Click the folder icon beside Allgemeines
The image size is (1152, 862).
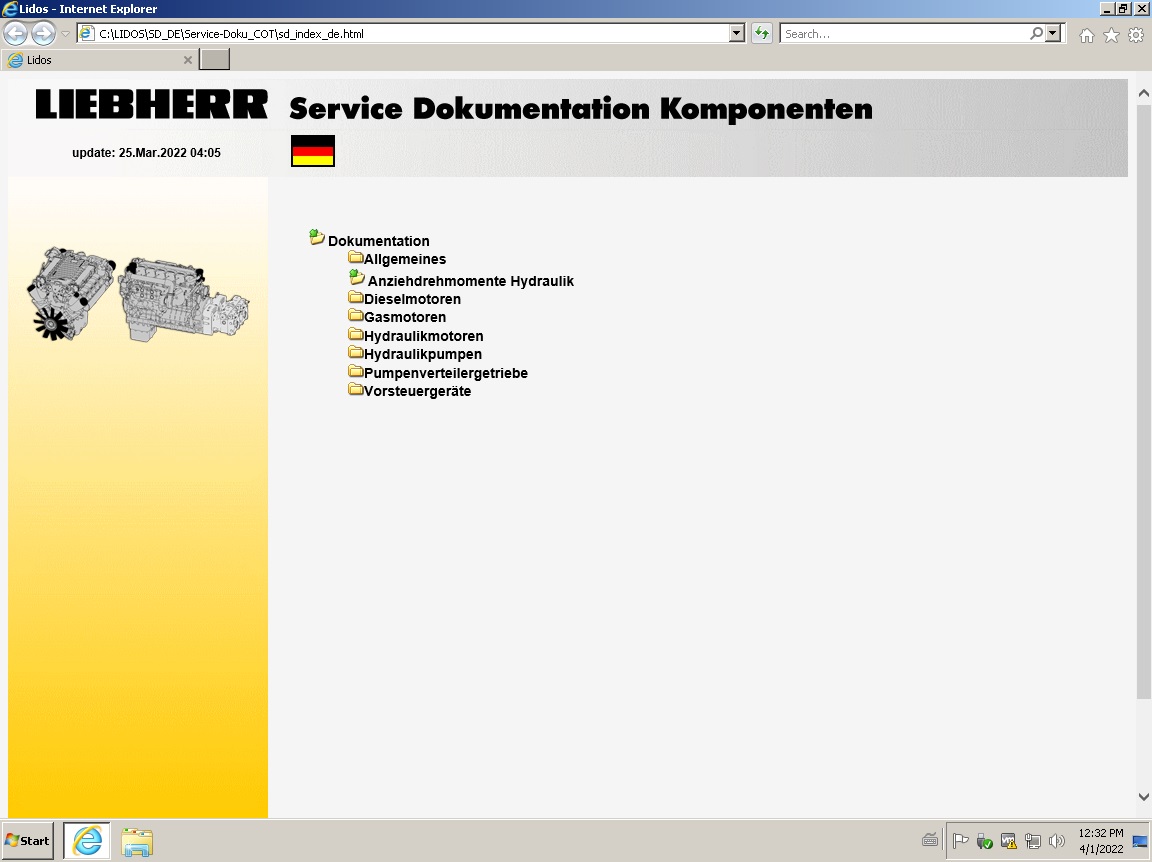[356, 257]
